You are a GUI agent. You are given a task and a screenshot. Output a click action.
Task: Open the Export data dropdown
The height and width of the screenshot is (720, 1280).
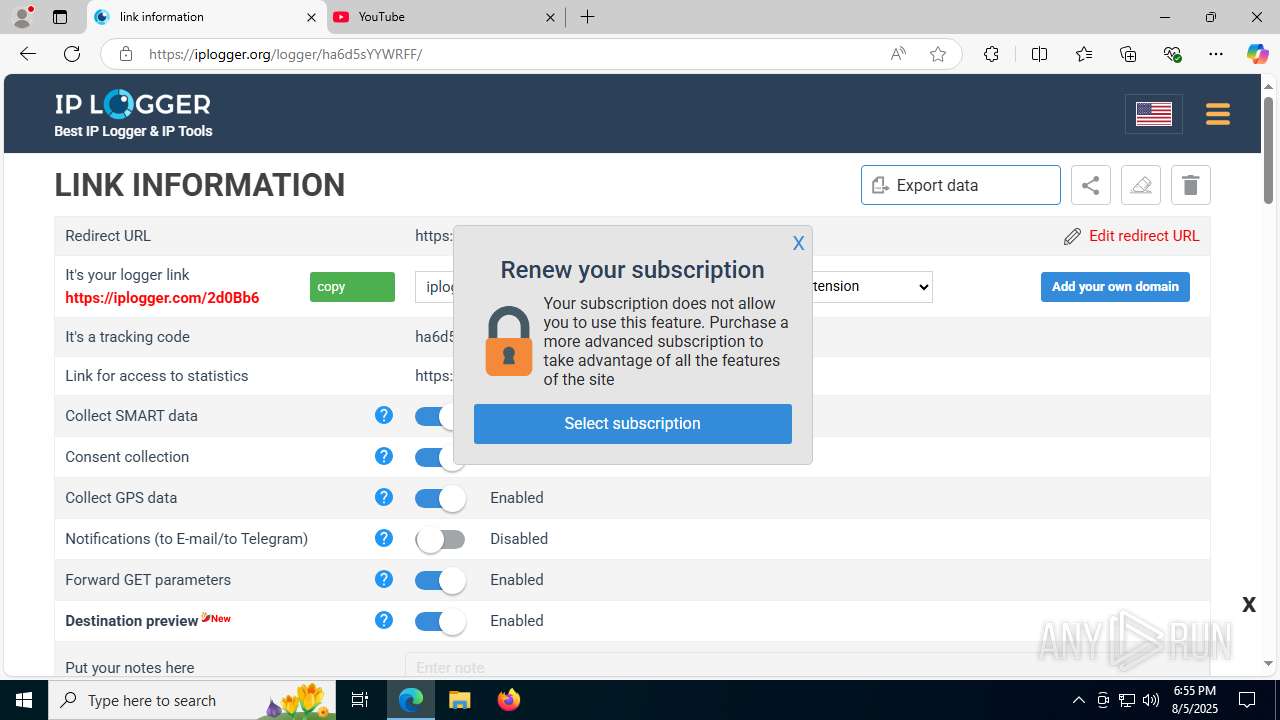[961, 185]
